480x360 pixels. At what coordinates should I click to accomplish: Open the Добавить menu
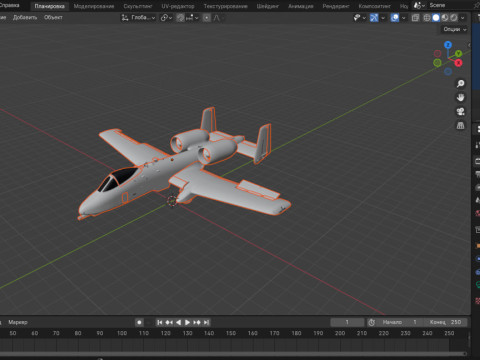(x=25, y=17)
